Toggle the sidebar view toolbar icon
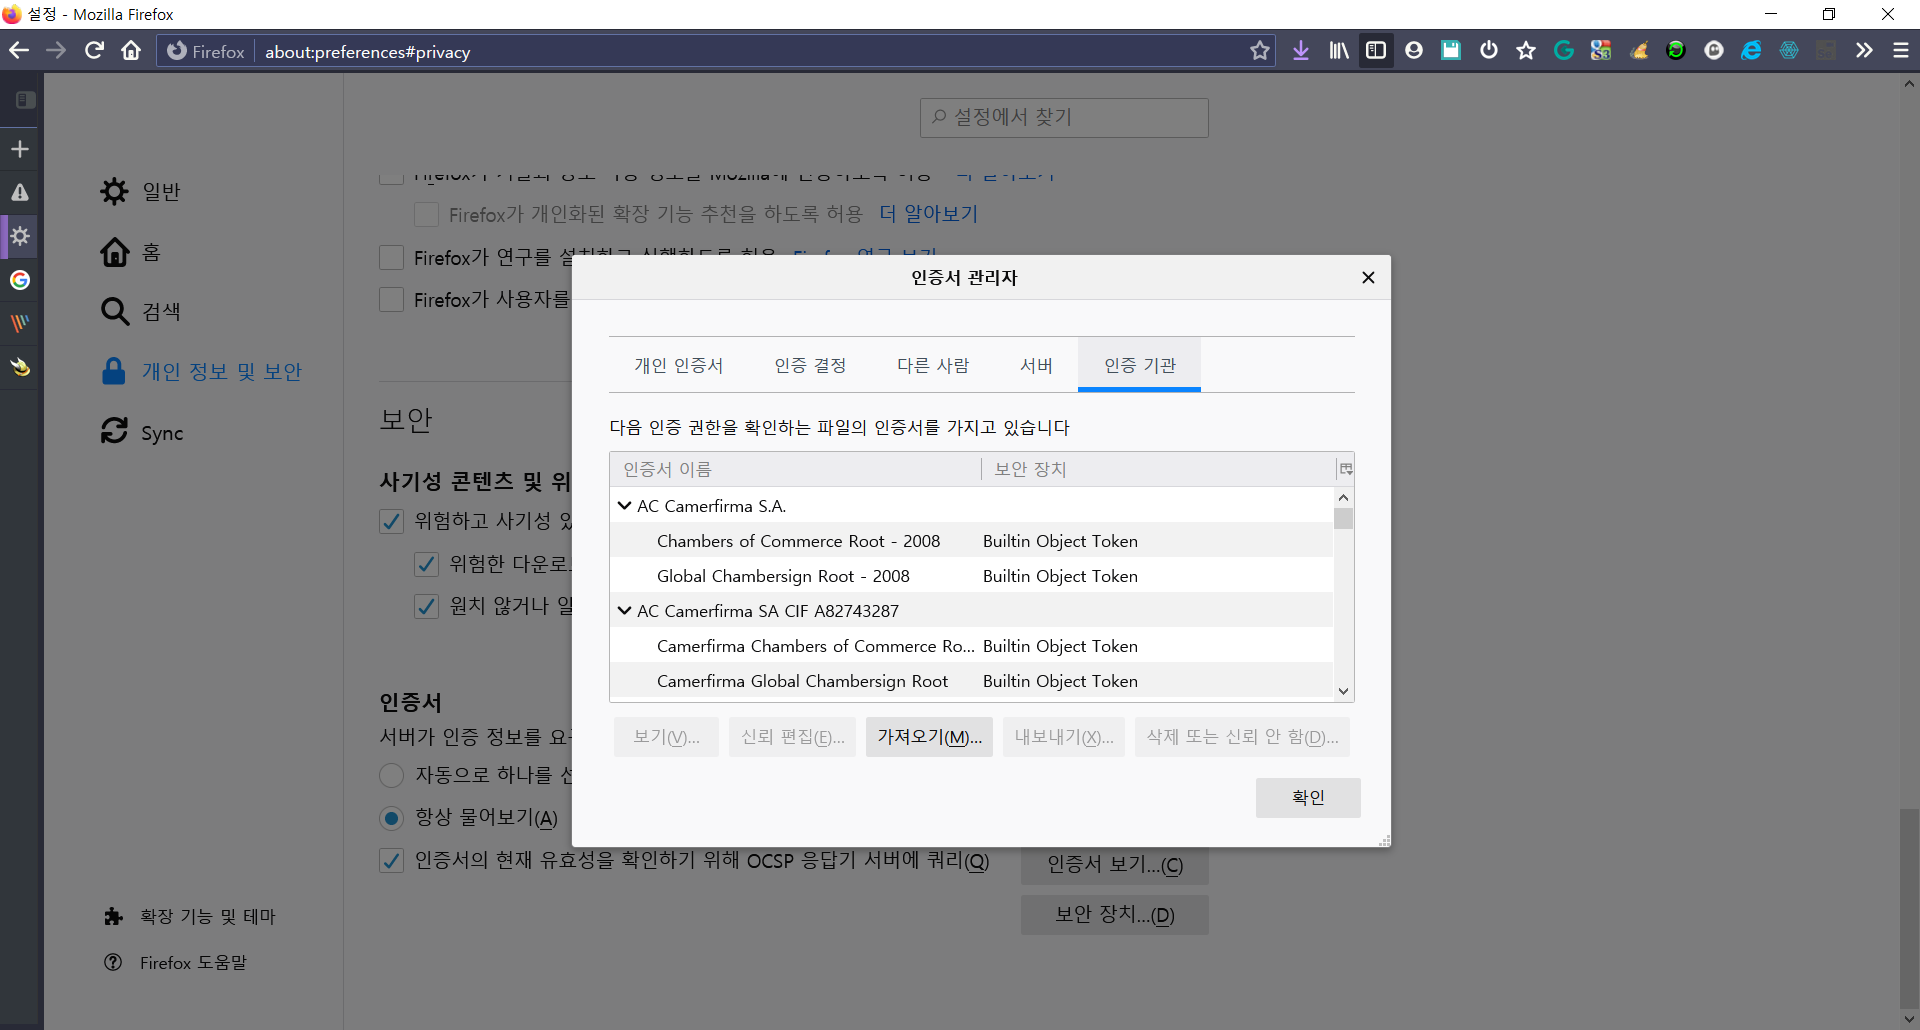 1376,51
